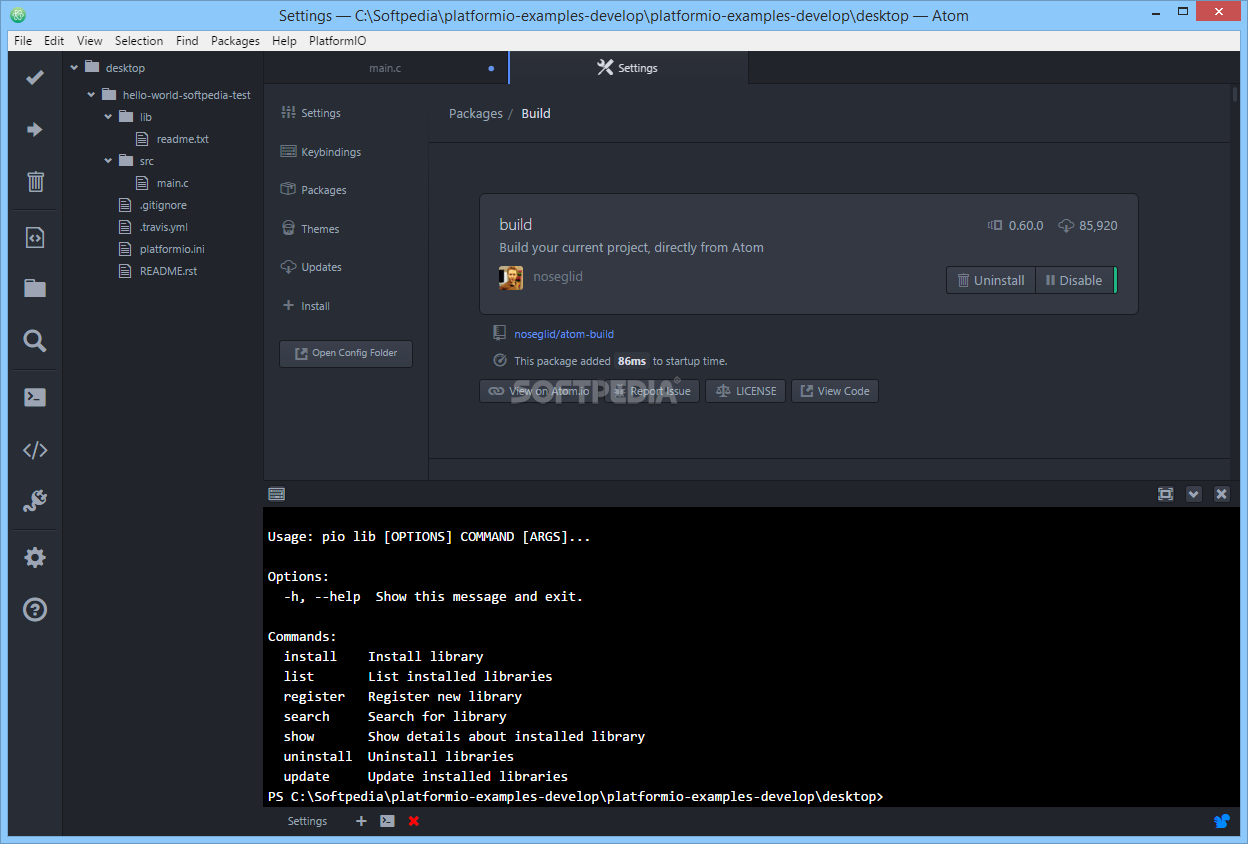The height and width of the screenshot is (844, 1248).
Task: Open the terminal icon in left toolbar
Action: pyautogui.click(x=35, y=397)
